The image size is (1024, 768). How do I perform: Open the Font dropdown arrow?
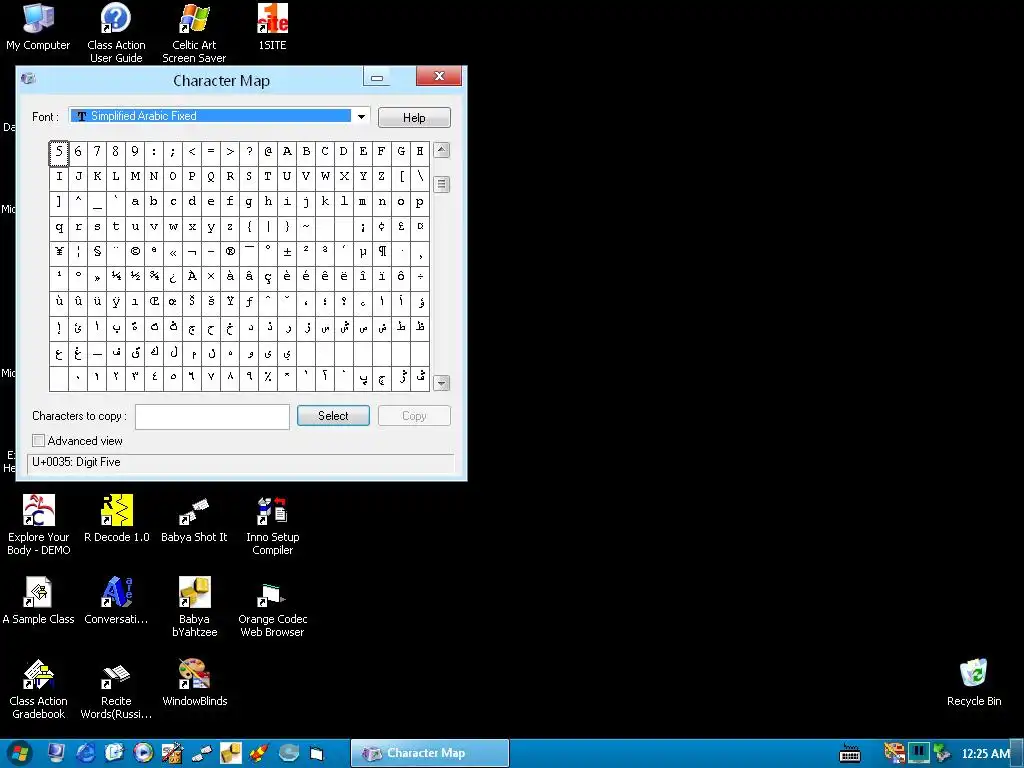coord(361,116)
